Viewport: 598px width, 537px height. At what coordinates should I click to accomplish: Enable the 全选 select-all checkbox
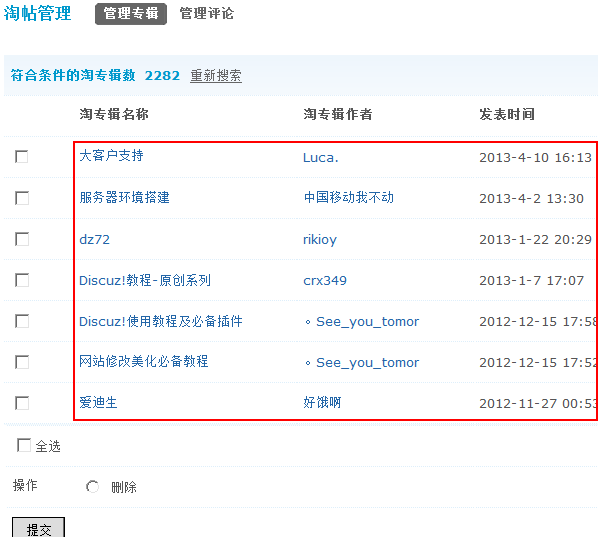(24, 445)
